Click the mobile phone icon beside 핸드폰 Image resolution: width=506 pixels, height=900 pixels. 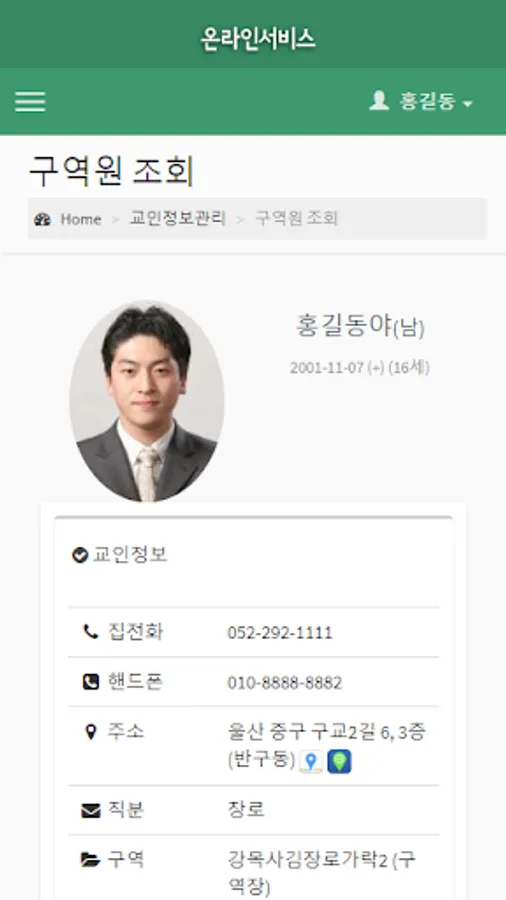tap(91, 682)
